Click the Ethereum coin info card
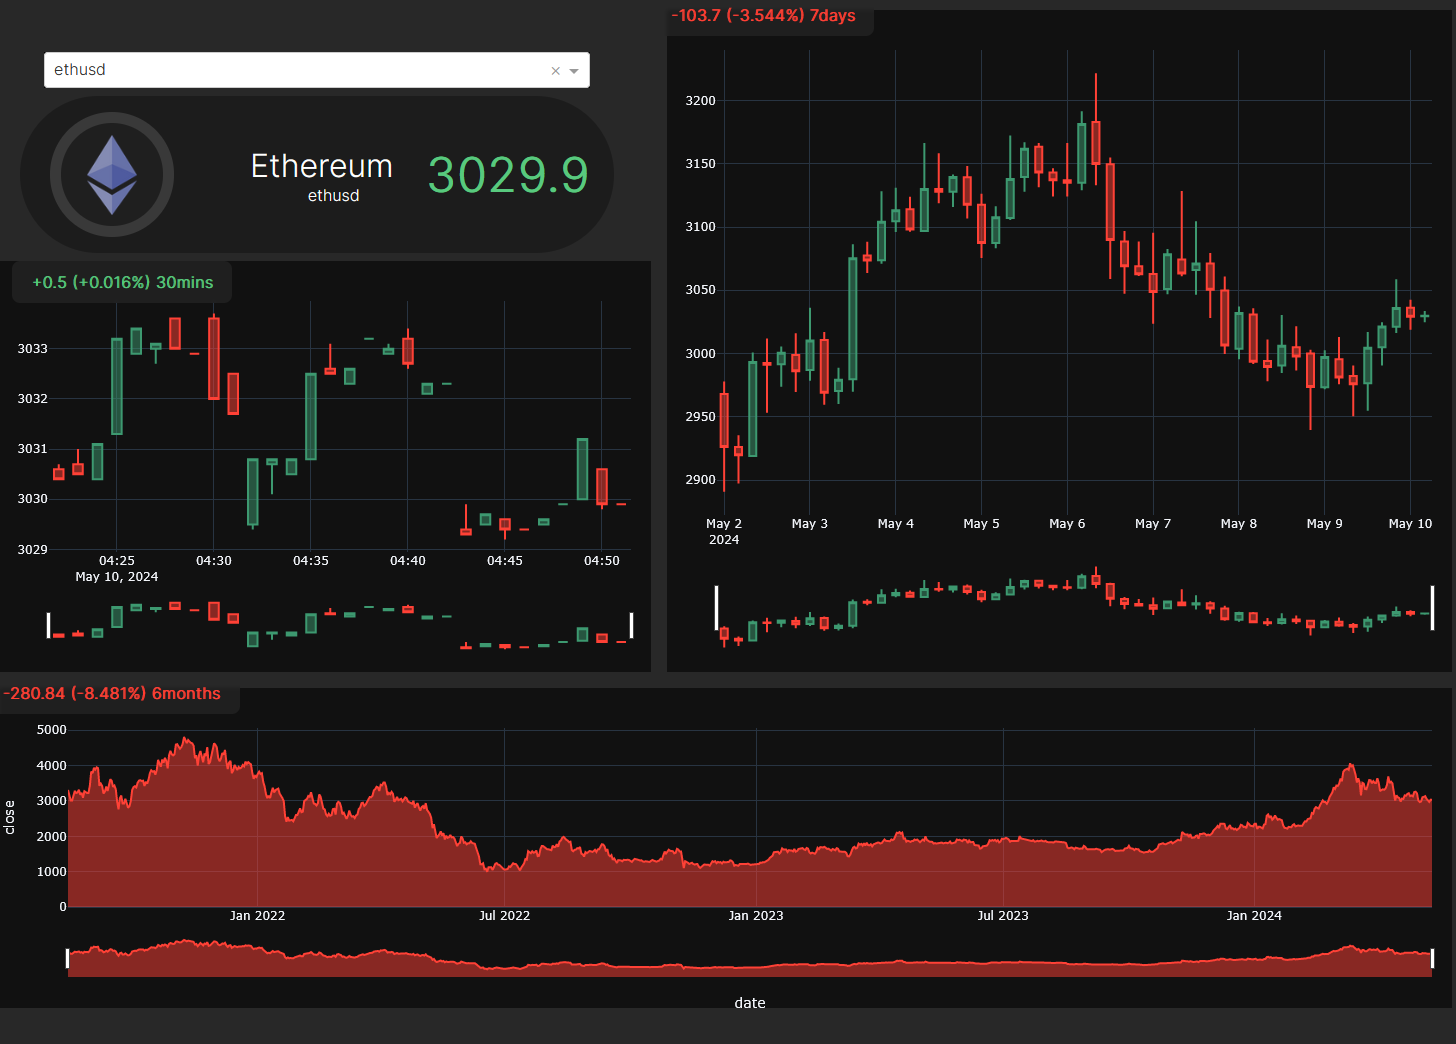The height and width of the screenshot is (1044, 1456). point(316,175)
